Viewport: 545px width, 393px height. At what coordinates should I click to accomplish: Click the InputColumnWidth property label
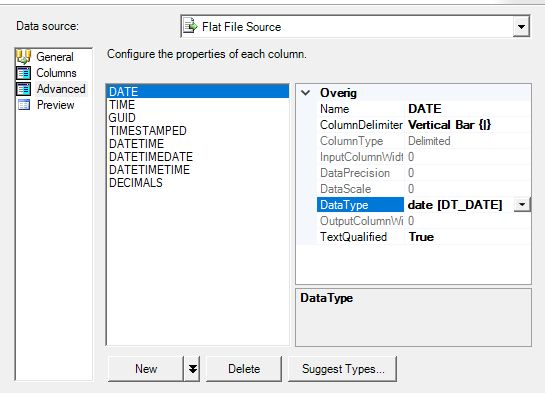pos(361,157)
